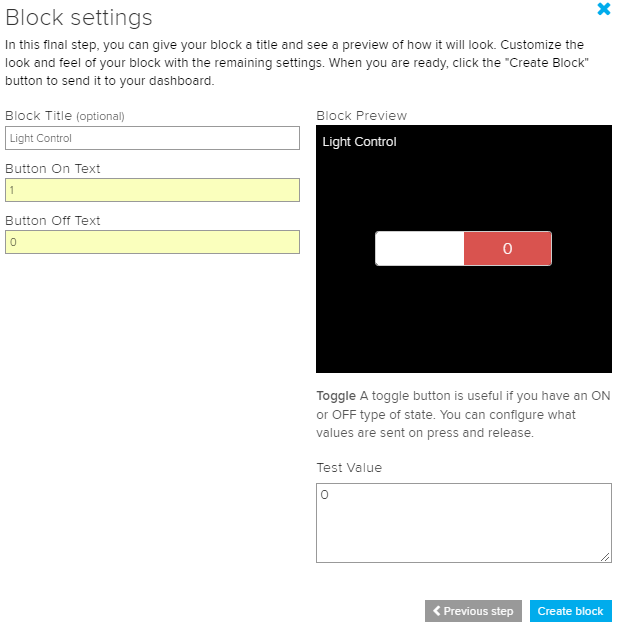Close the Block settings dialog
The height and width of the screenshot is (627, 622).
pyautogui.click(x=603, y=9)
